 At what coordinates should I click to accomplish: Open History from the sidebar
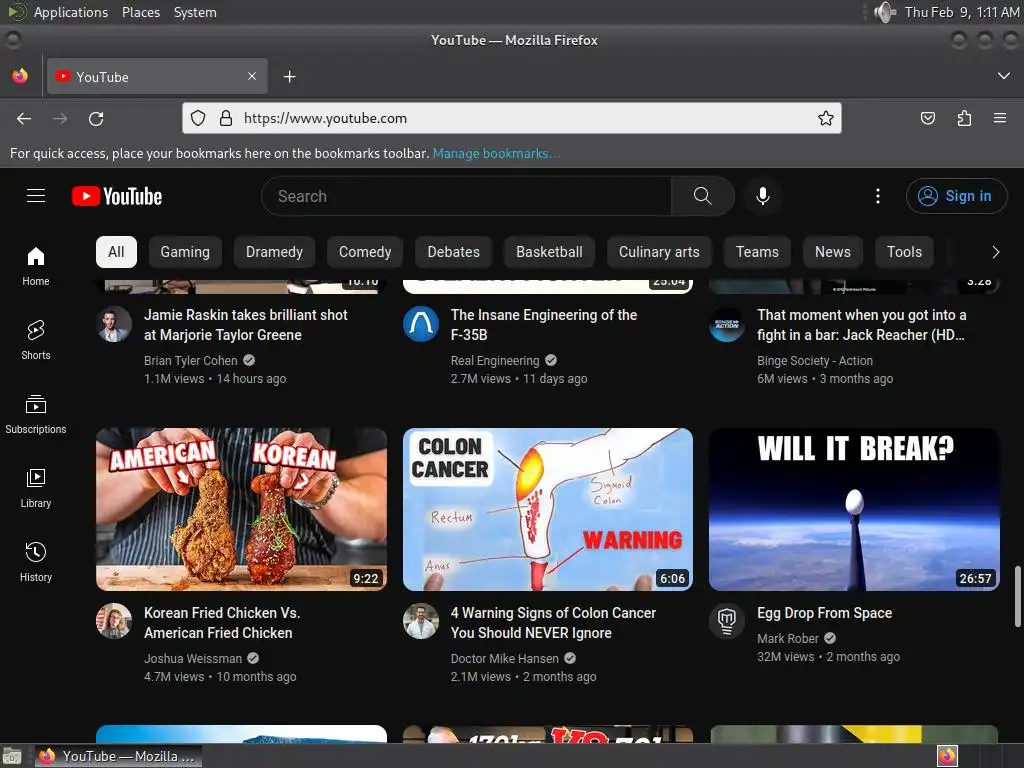click(36, 562)
